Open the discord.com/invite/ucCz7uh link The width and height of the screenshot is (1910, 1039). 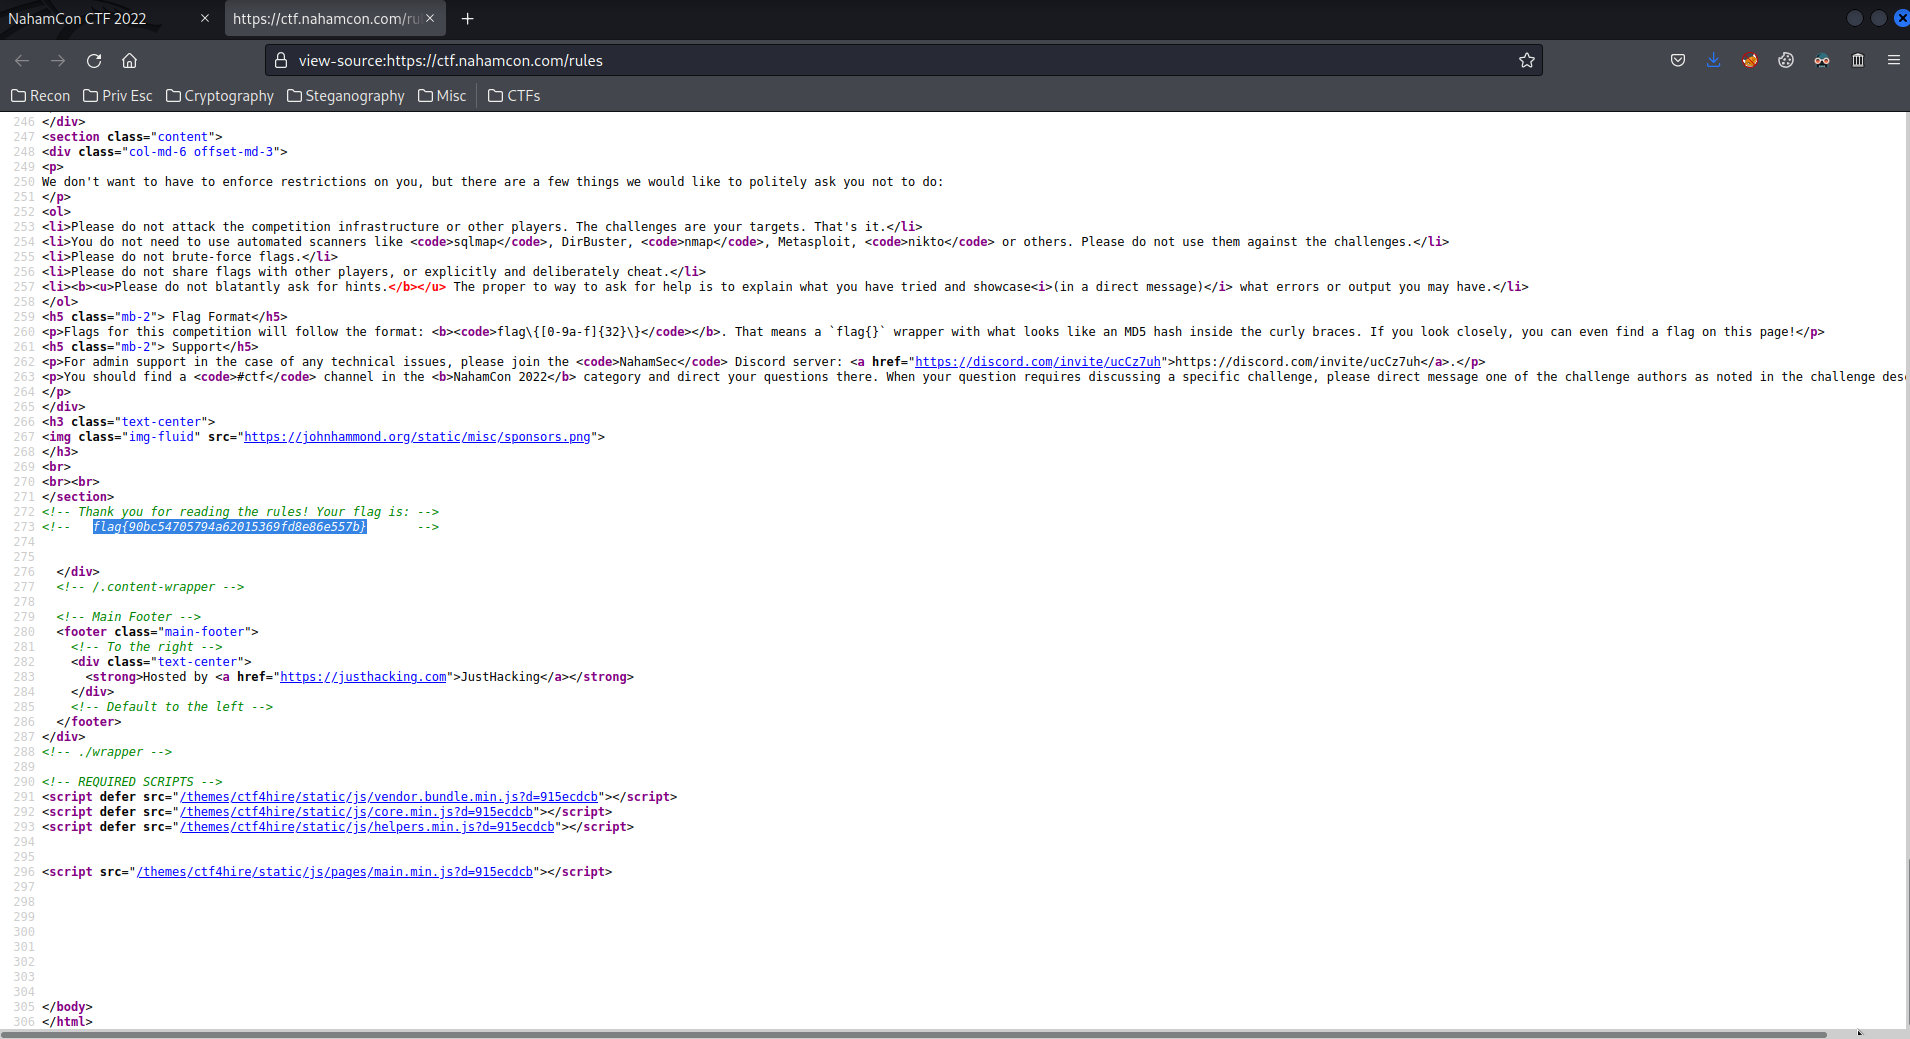[1038, 362]
